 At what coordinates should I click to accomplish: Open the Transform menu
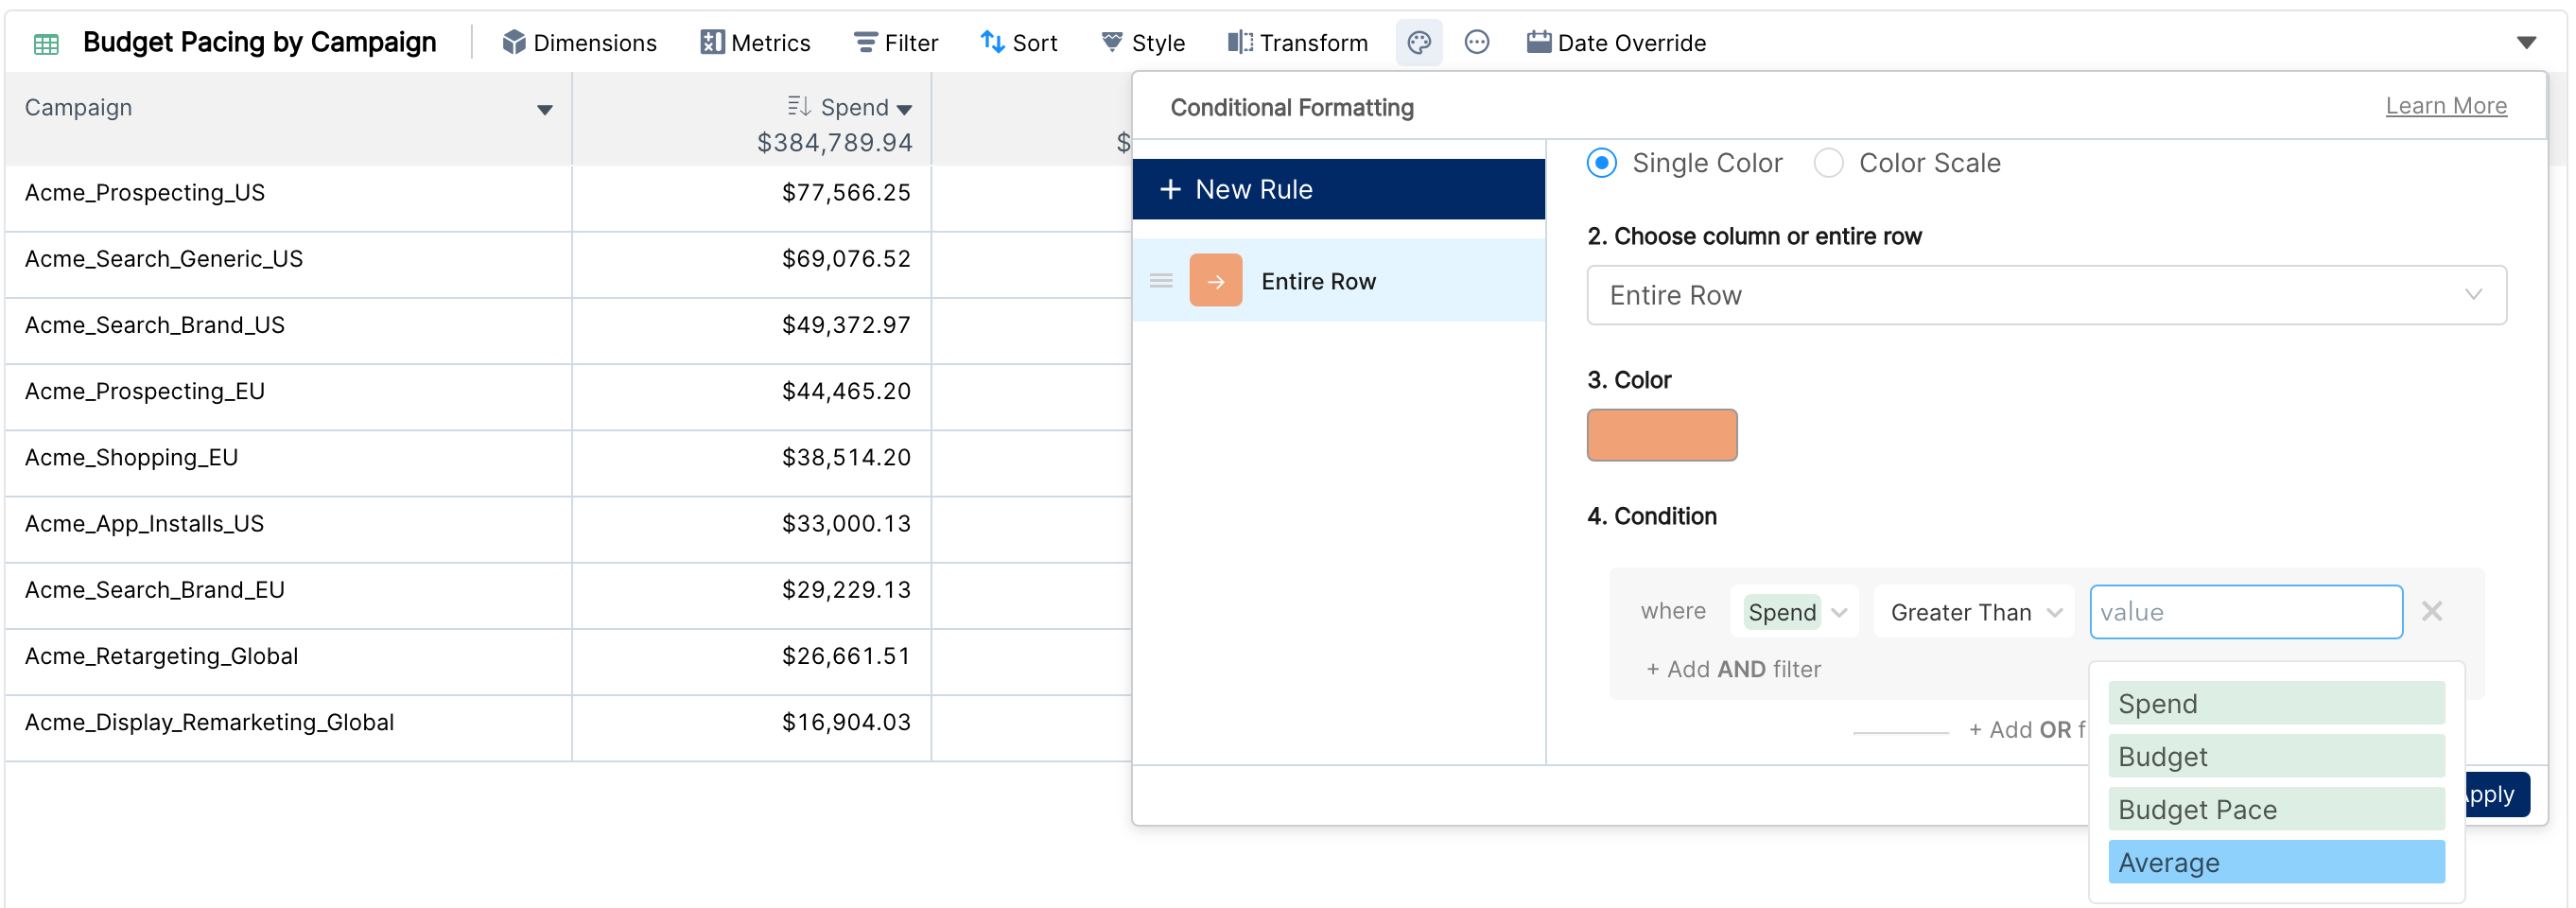click(1297, 43)
